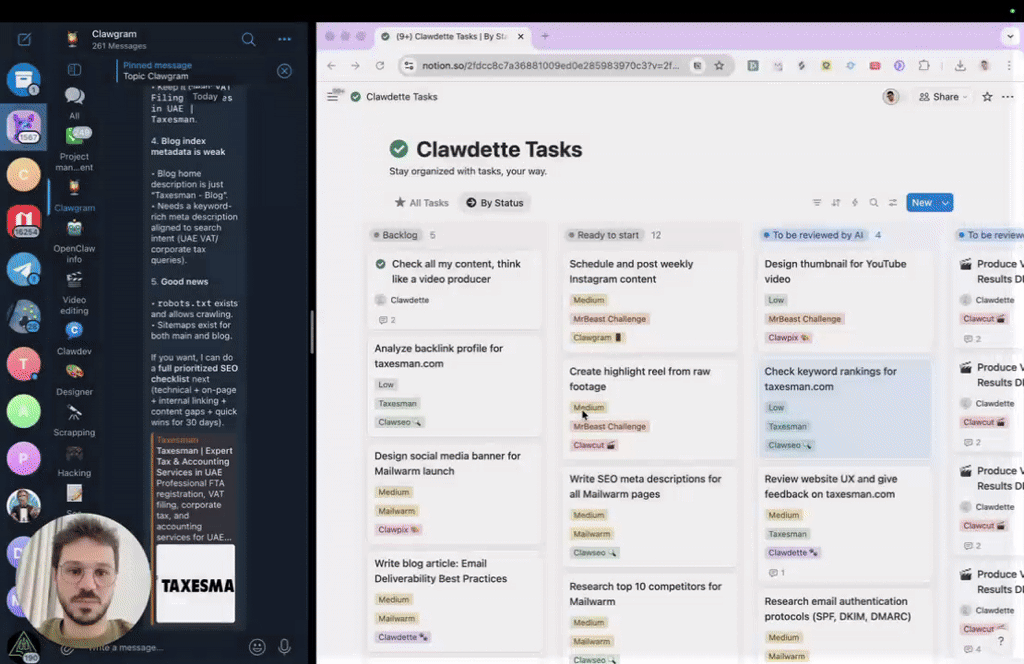Toggle checkmark on Check all my content card

tap(381, 264)
